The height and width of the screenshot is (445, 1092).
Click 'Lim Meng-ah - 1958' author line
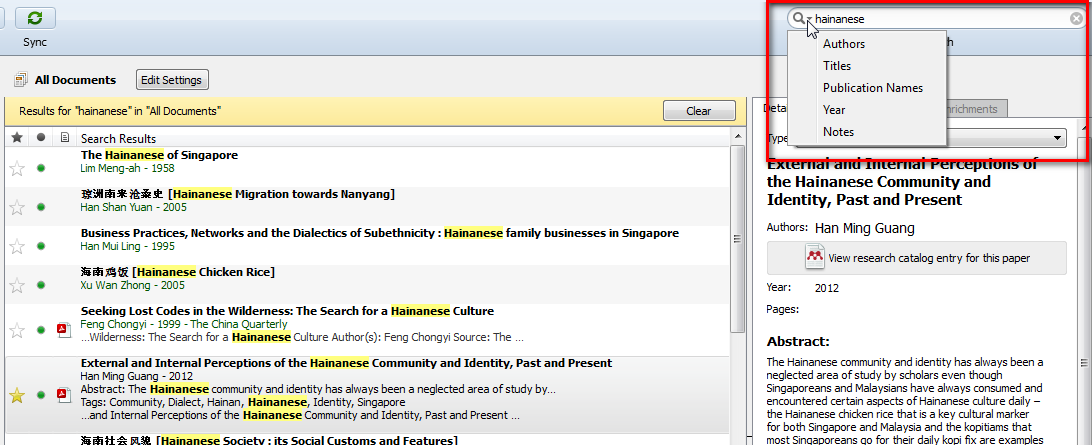[127, 169]
